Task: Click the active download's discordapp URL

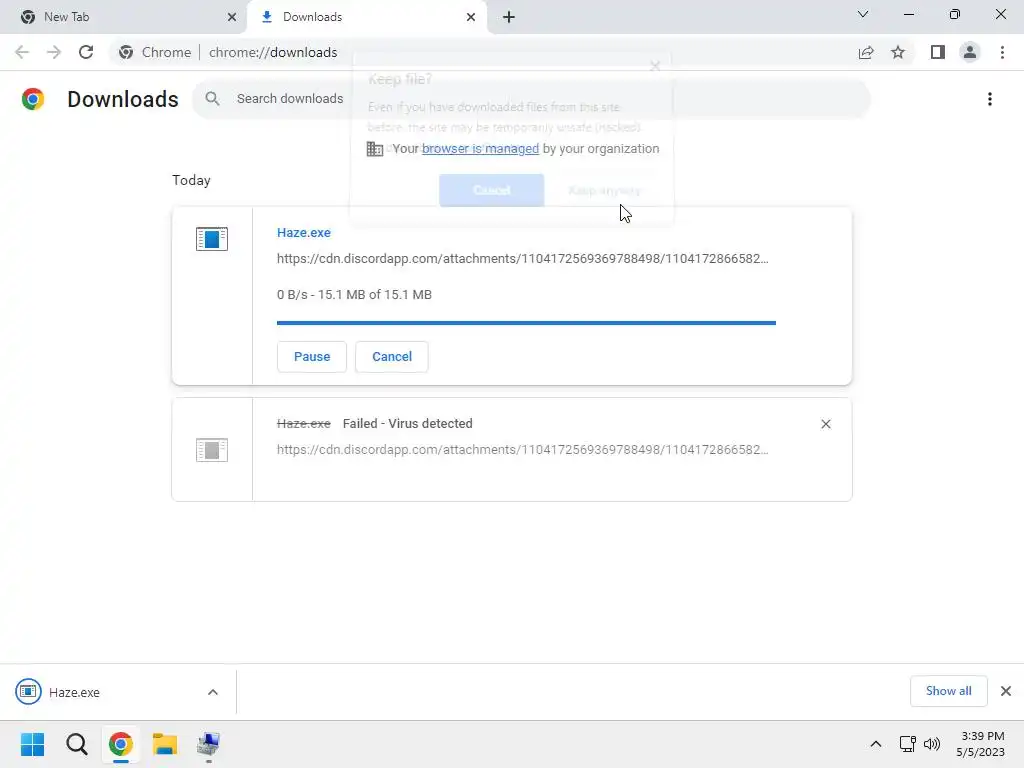Action: coord(522,259)
